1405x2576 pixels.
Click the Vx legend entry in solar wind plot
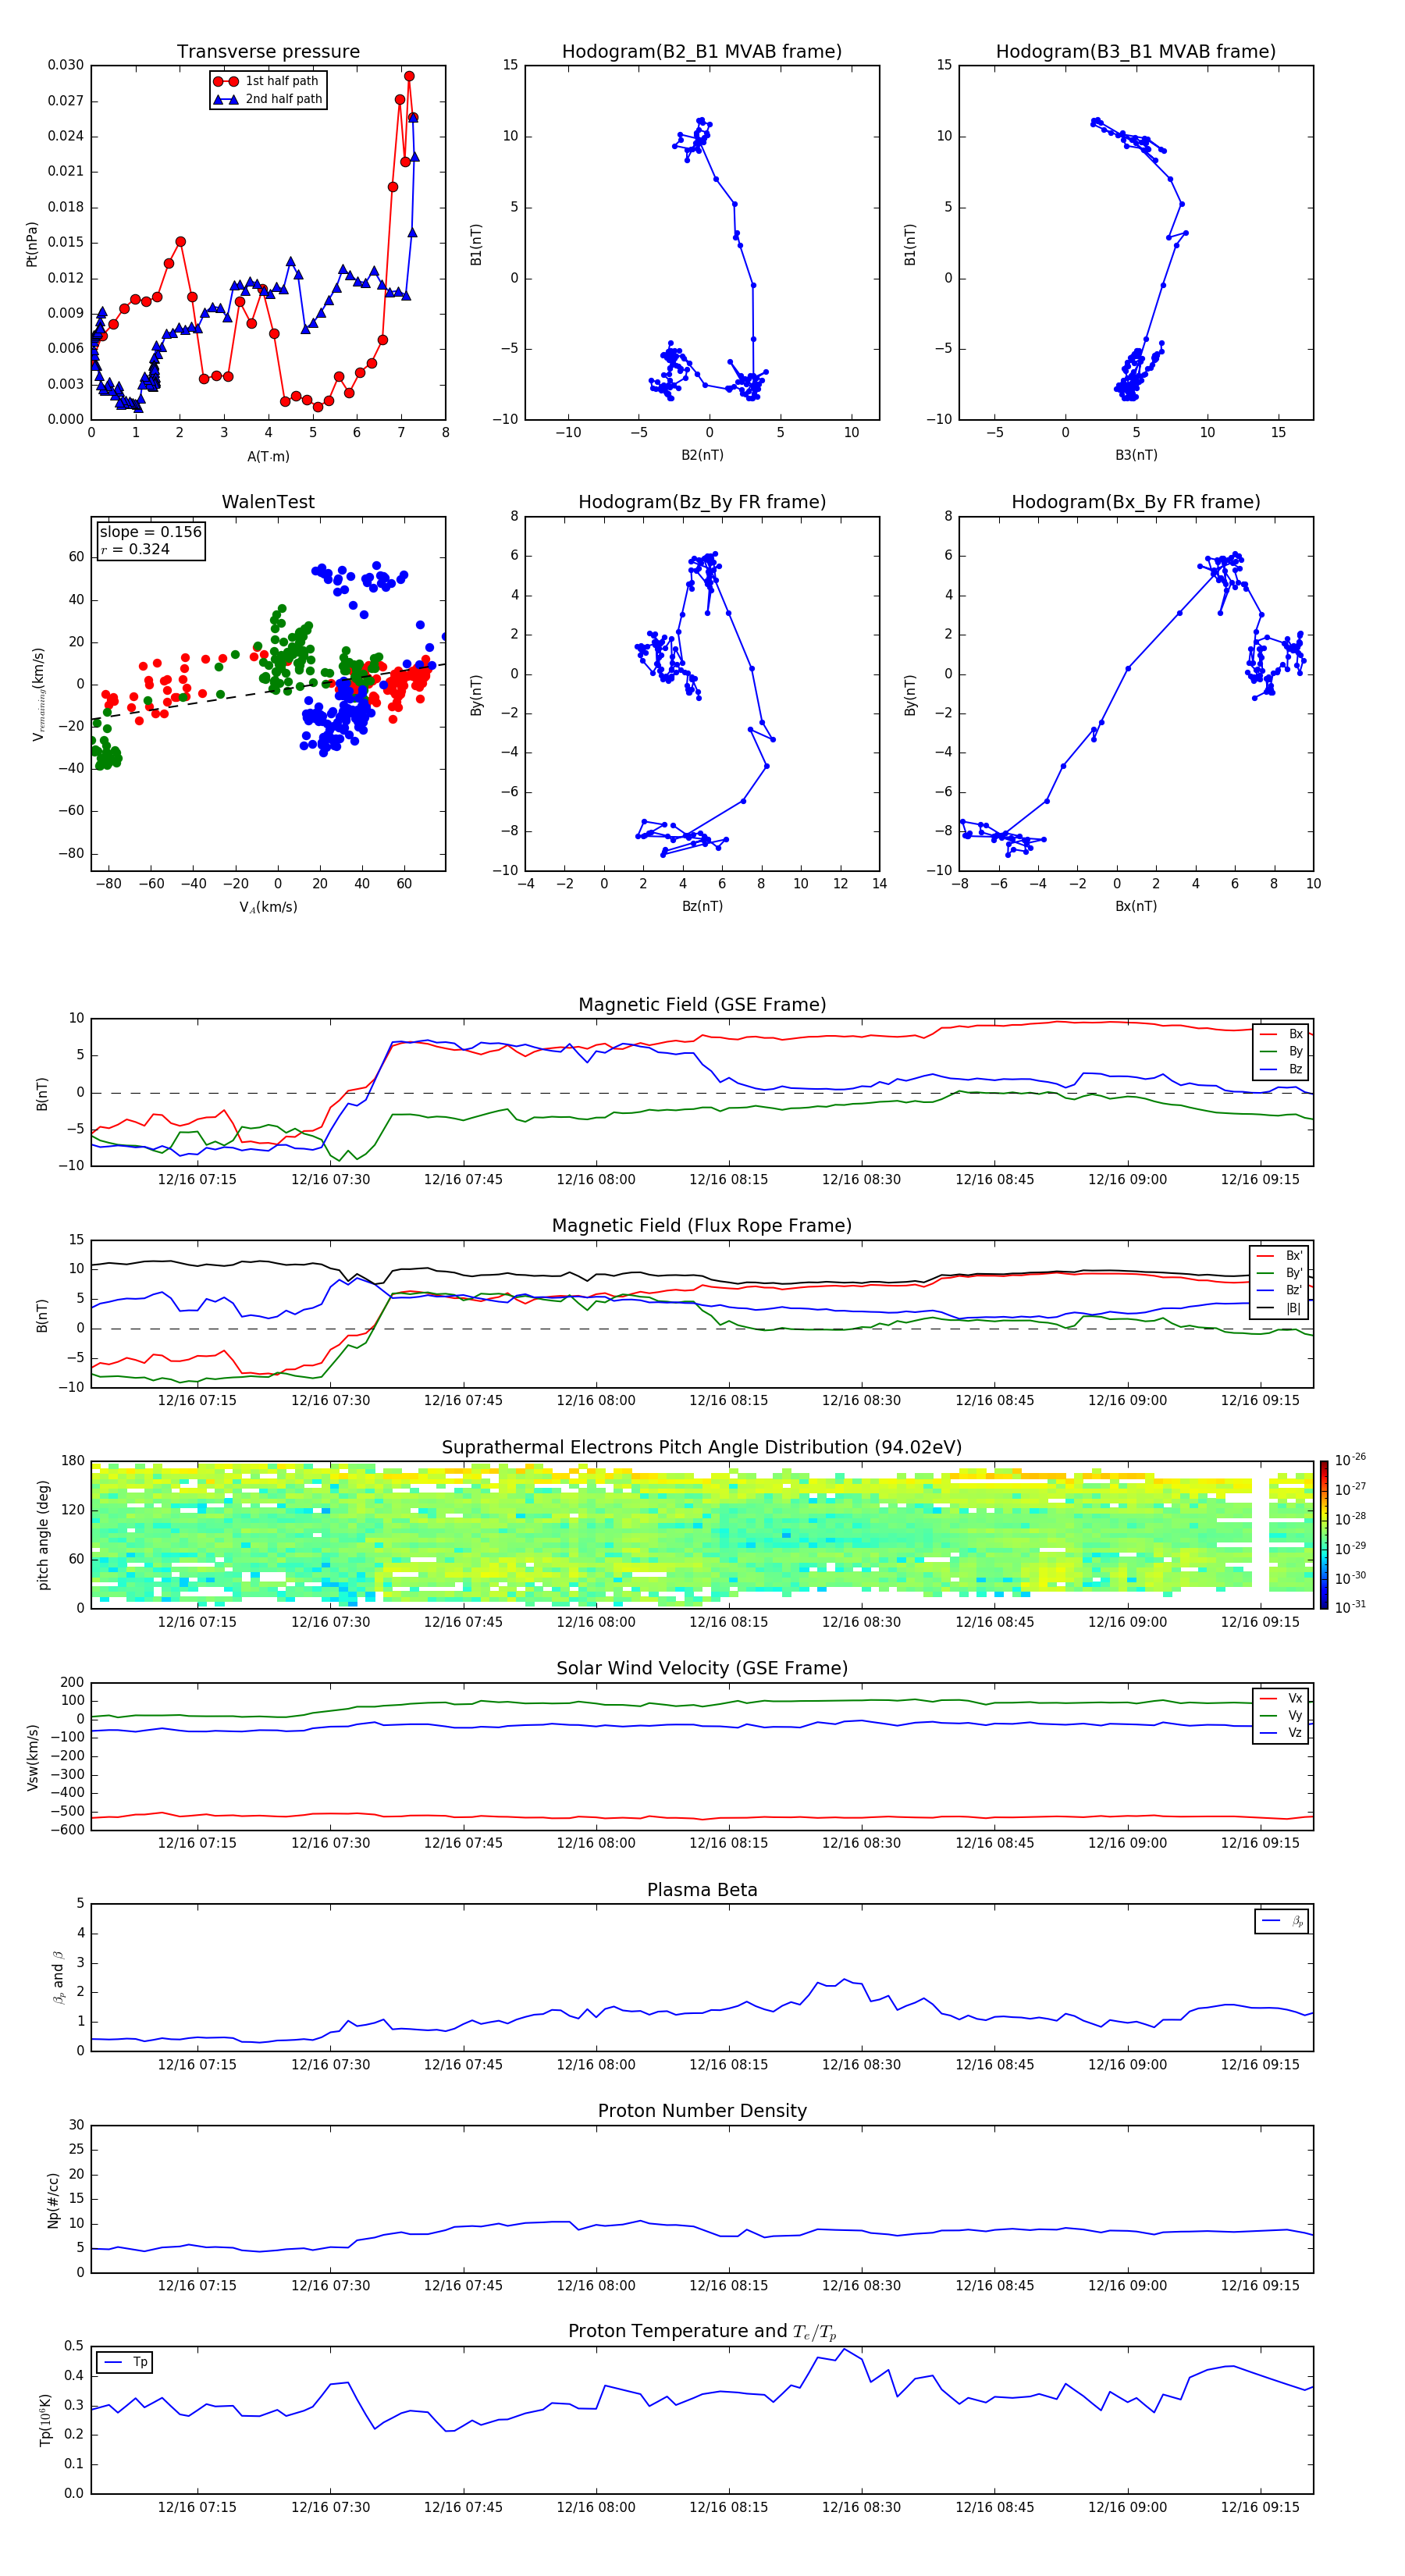tap(1282, 1698)
